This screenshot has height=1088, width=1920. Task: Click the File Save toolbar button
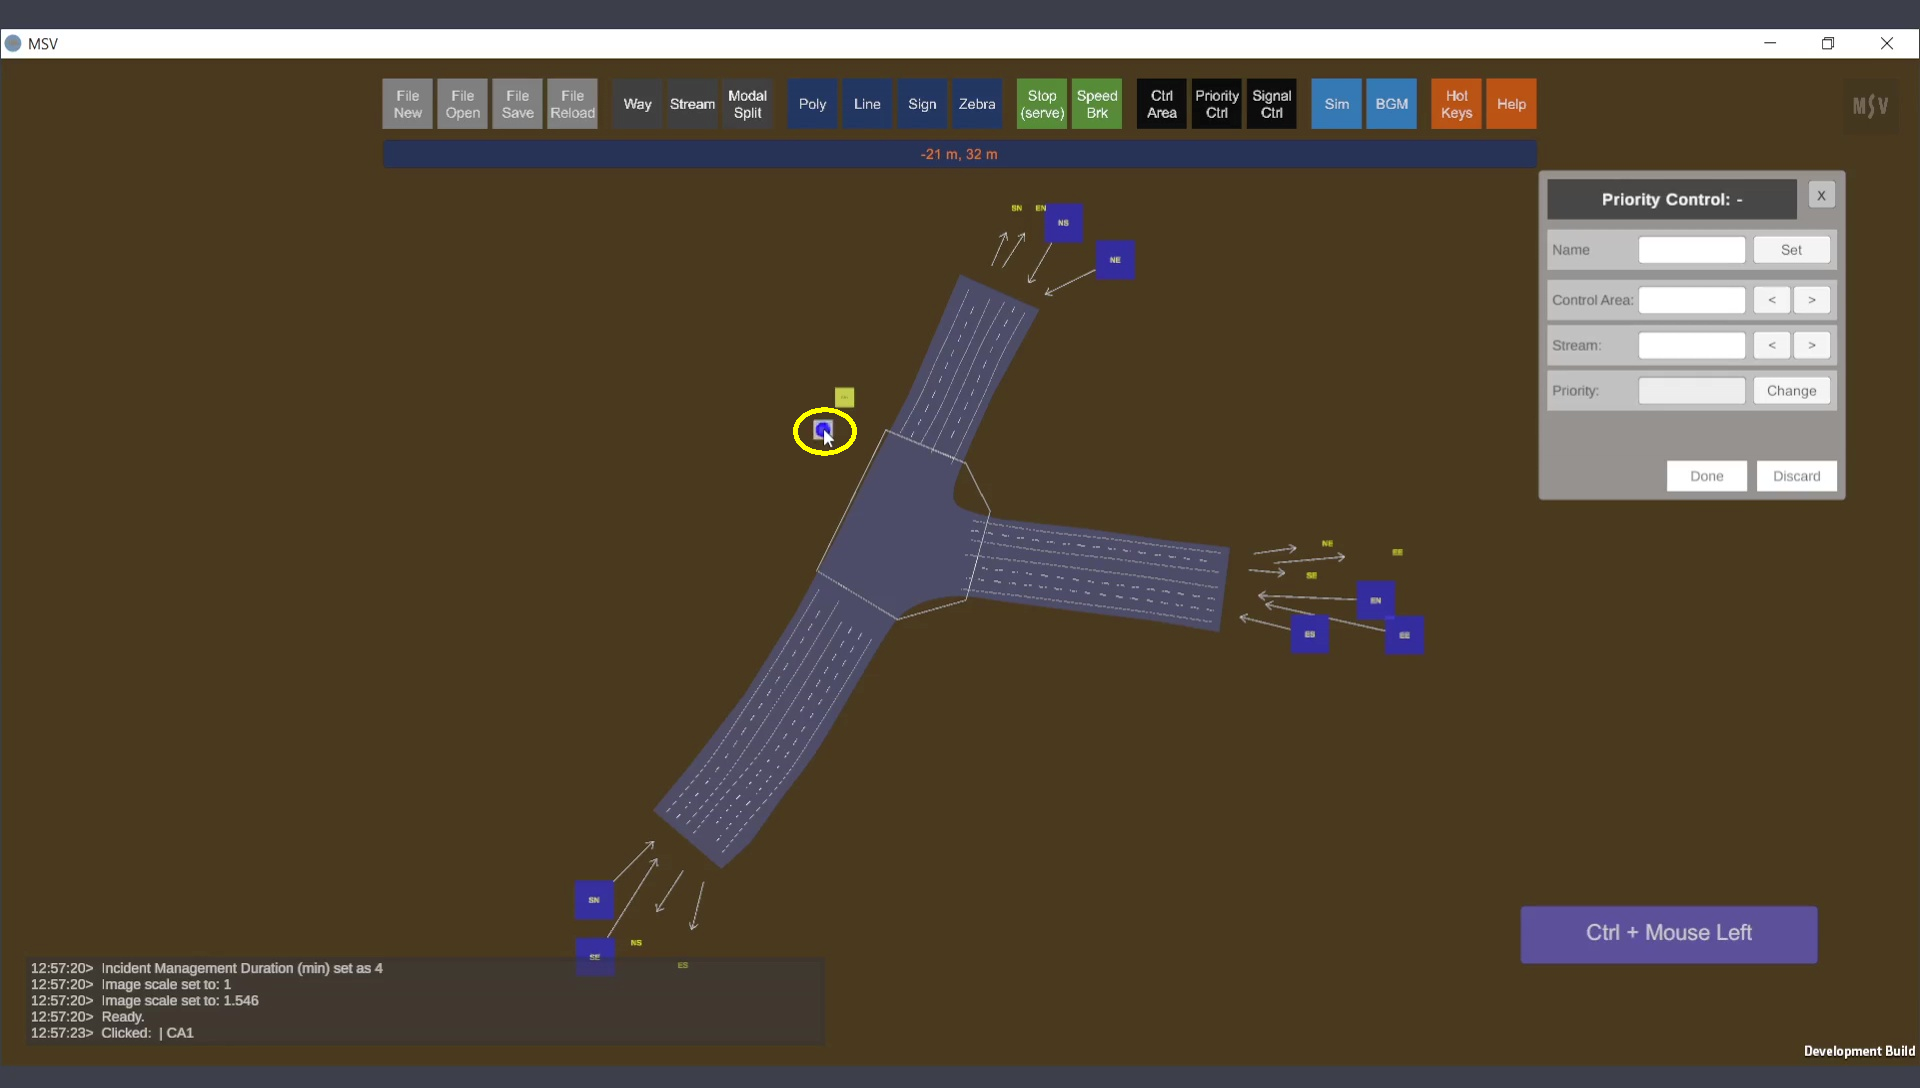coord(517,104)
